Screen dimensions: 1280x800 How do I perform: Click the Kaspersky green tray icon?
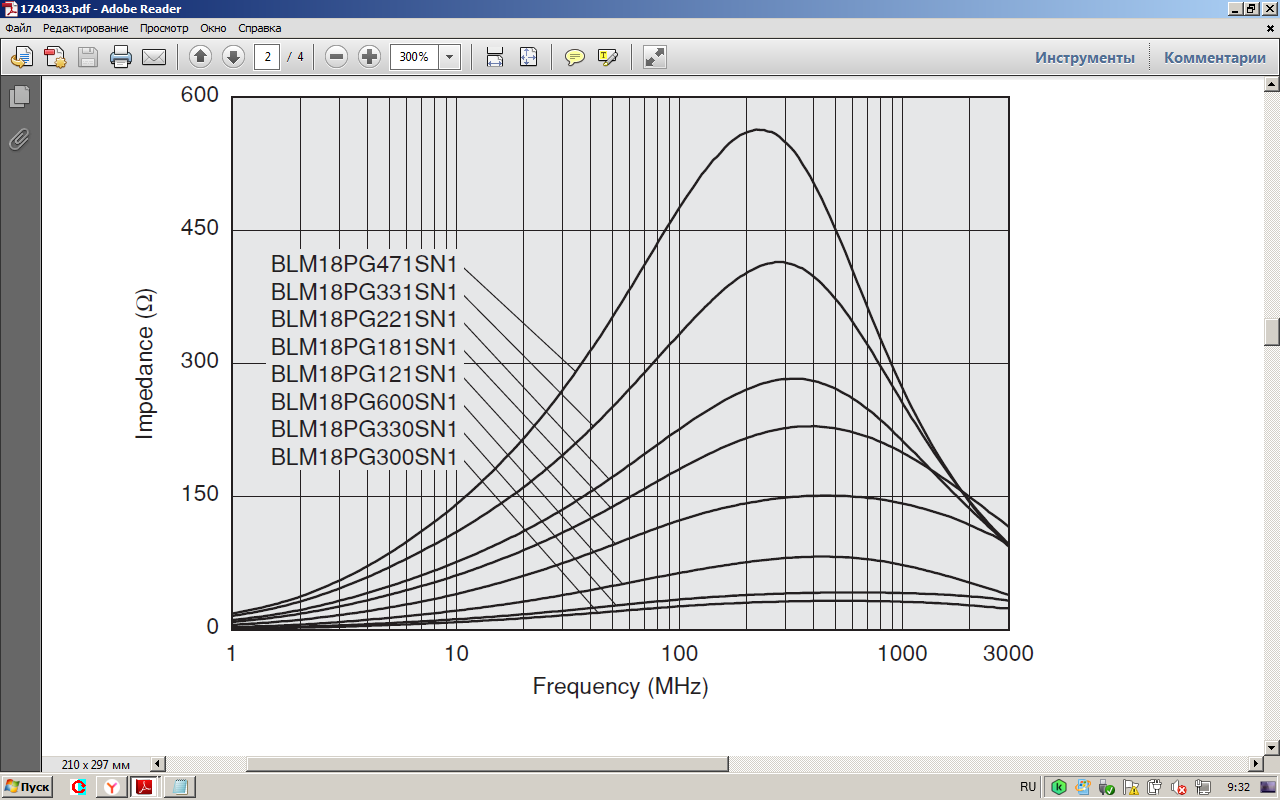coord(1058,787)
